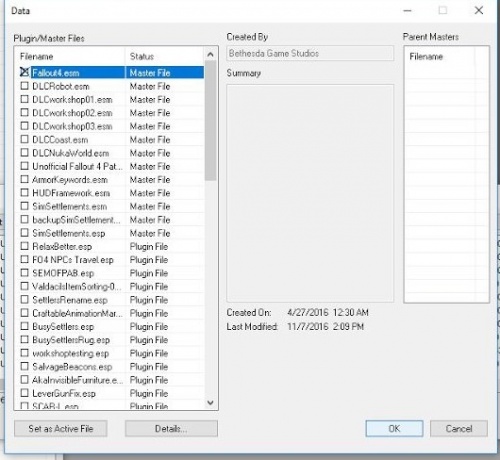Tick the DLCNukaWorld.esm checkbox
The height and width of the screenshot is (460, 500).
click(24, 152)
